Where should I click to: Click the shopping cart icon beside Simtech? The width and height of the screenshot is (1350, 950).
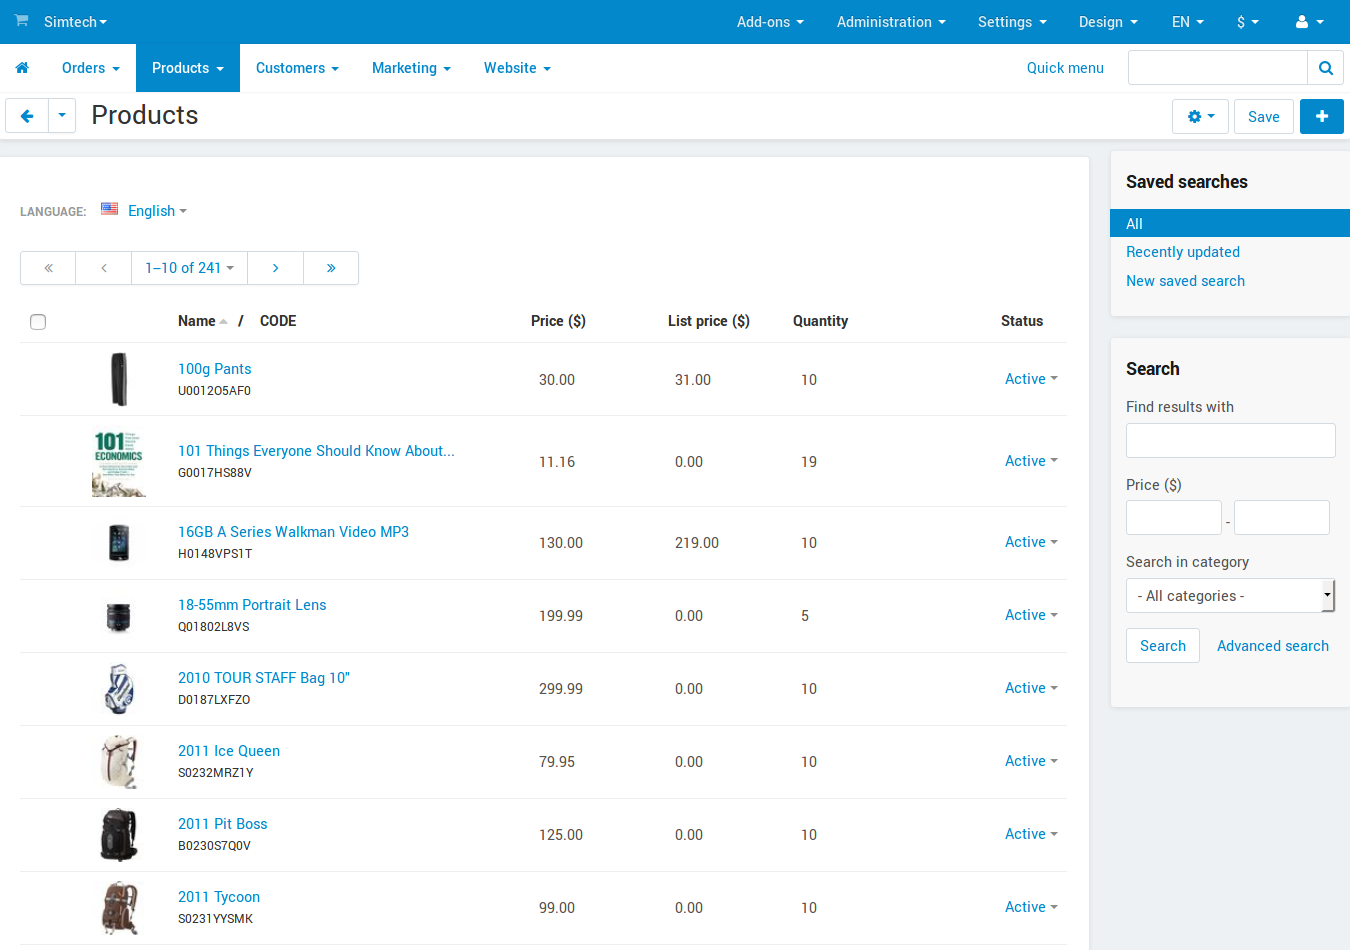coord(21,21)
